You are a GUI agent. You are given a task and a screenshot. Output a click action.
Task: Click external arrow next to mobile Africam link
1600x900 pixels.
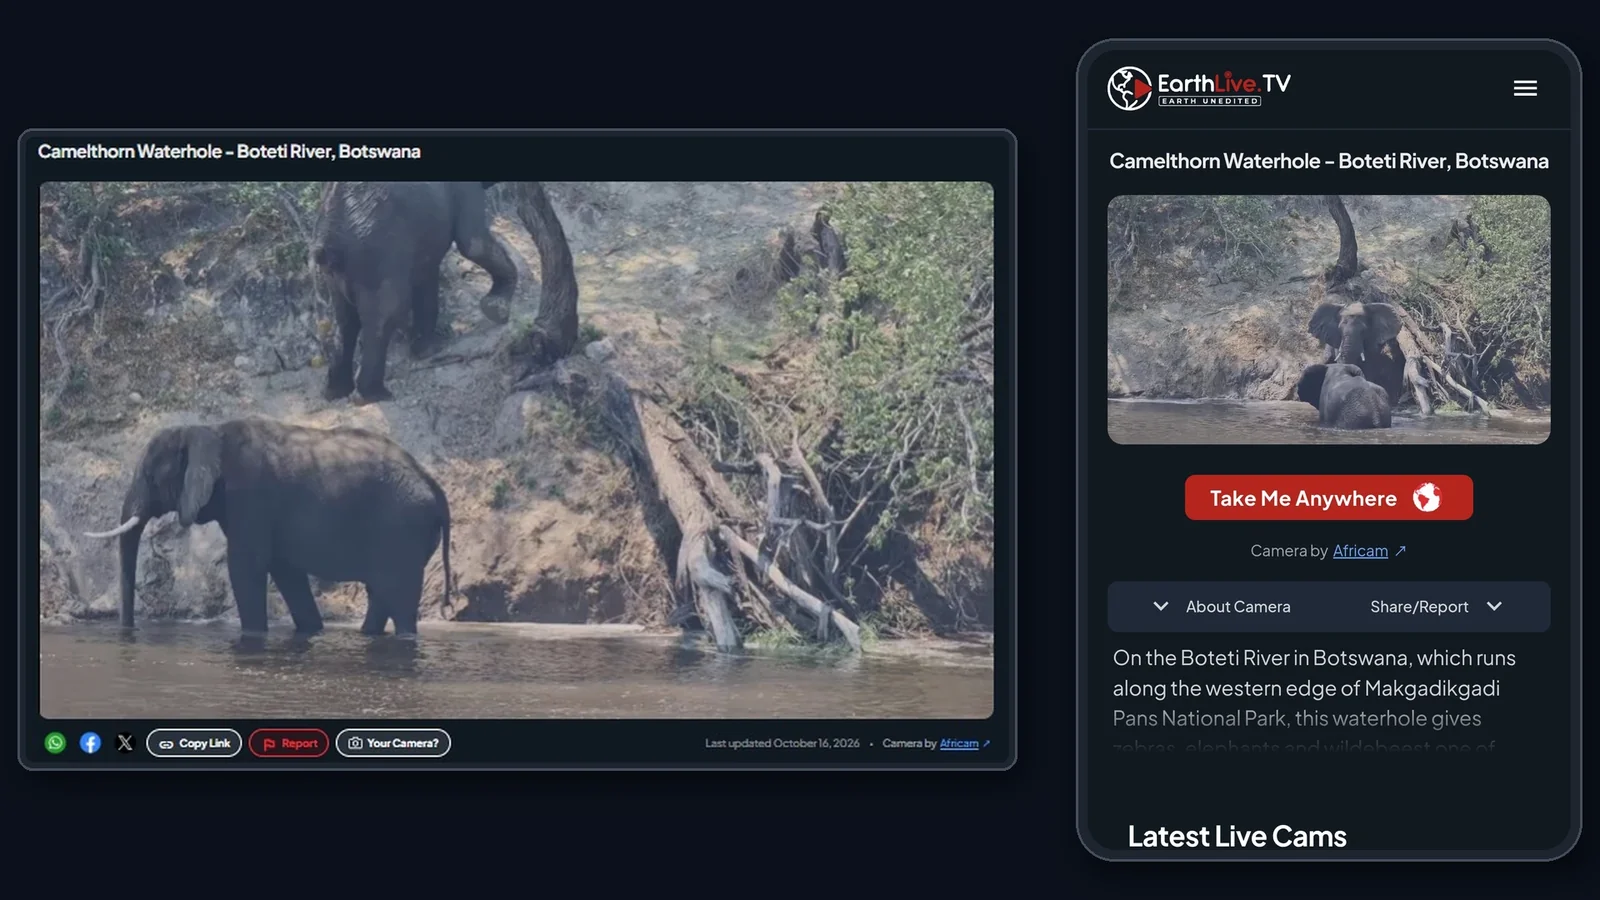tap(1401, 551)
